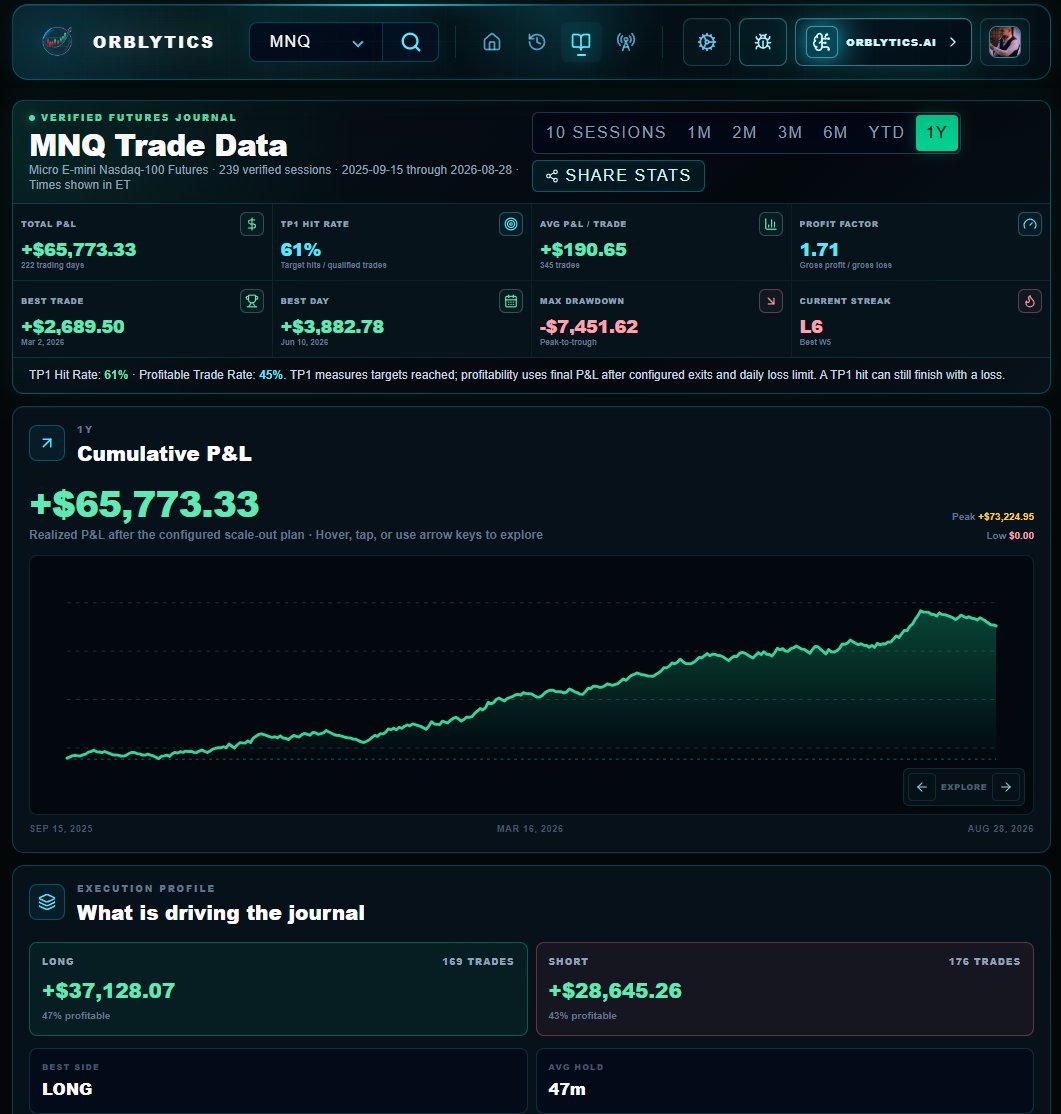1061x1114 pixels.
Task: Click the explore left arrow
Action: pyautogui.click(x=922, y=787)
